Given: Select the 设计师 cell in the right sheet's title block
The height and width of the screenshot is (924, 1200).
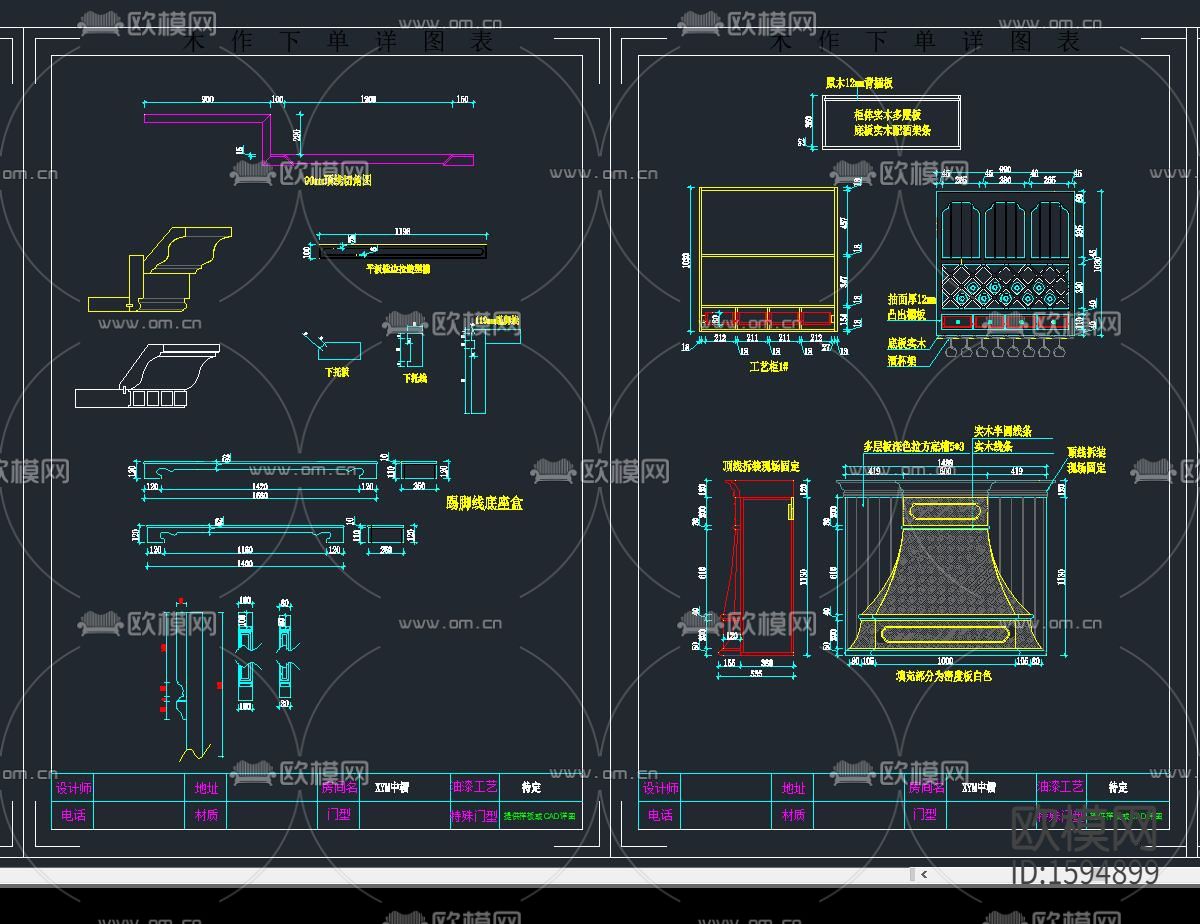Looking at the screenshot, I should click(x=660, y=788).
